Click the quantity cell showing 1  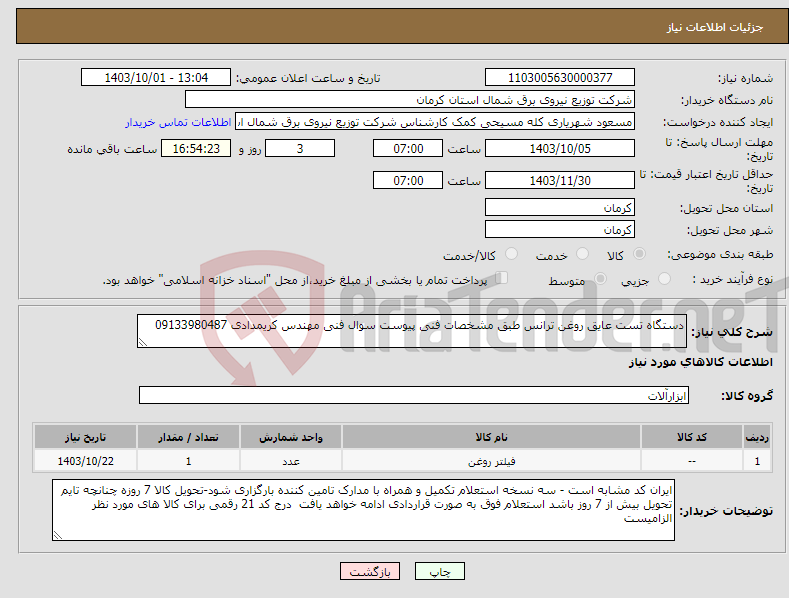(188, 461)
